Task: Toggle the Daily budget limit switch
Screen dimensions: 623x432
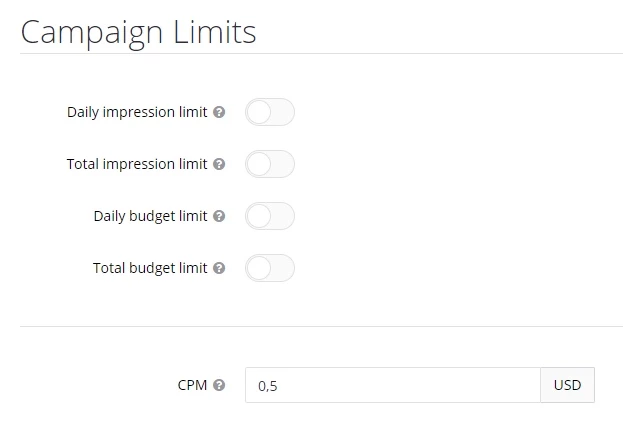Action: coord(270,216)
